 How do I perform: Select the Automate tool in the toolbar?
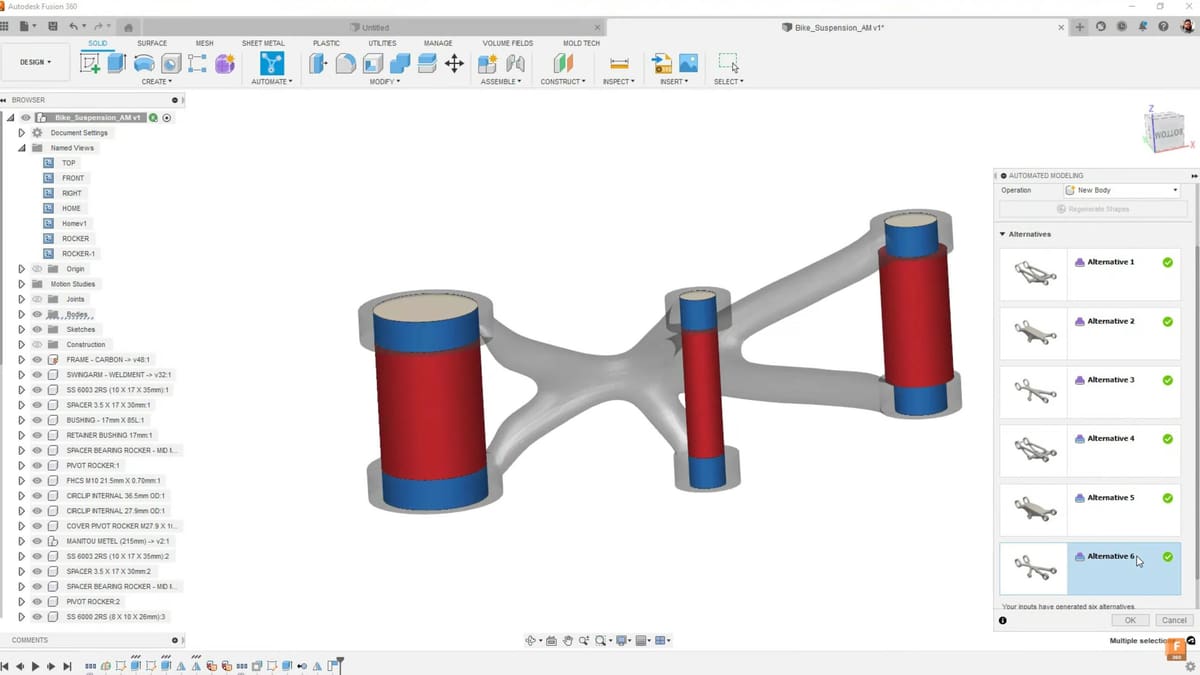[271, 62]
